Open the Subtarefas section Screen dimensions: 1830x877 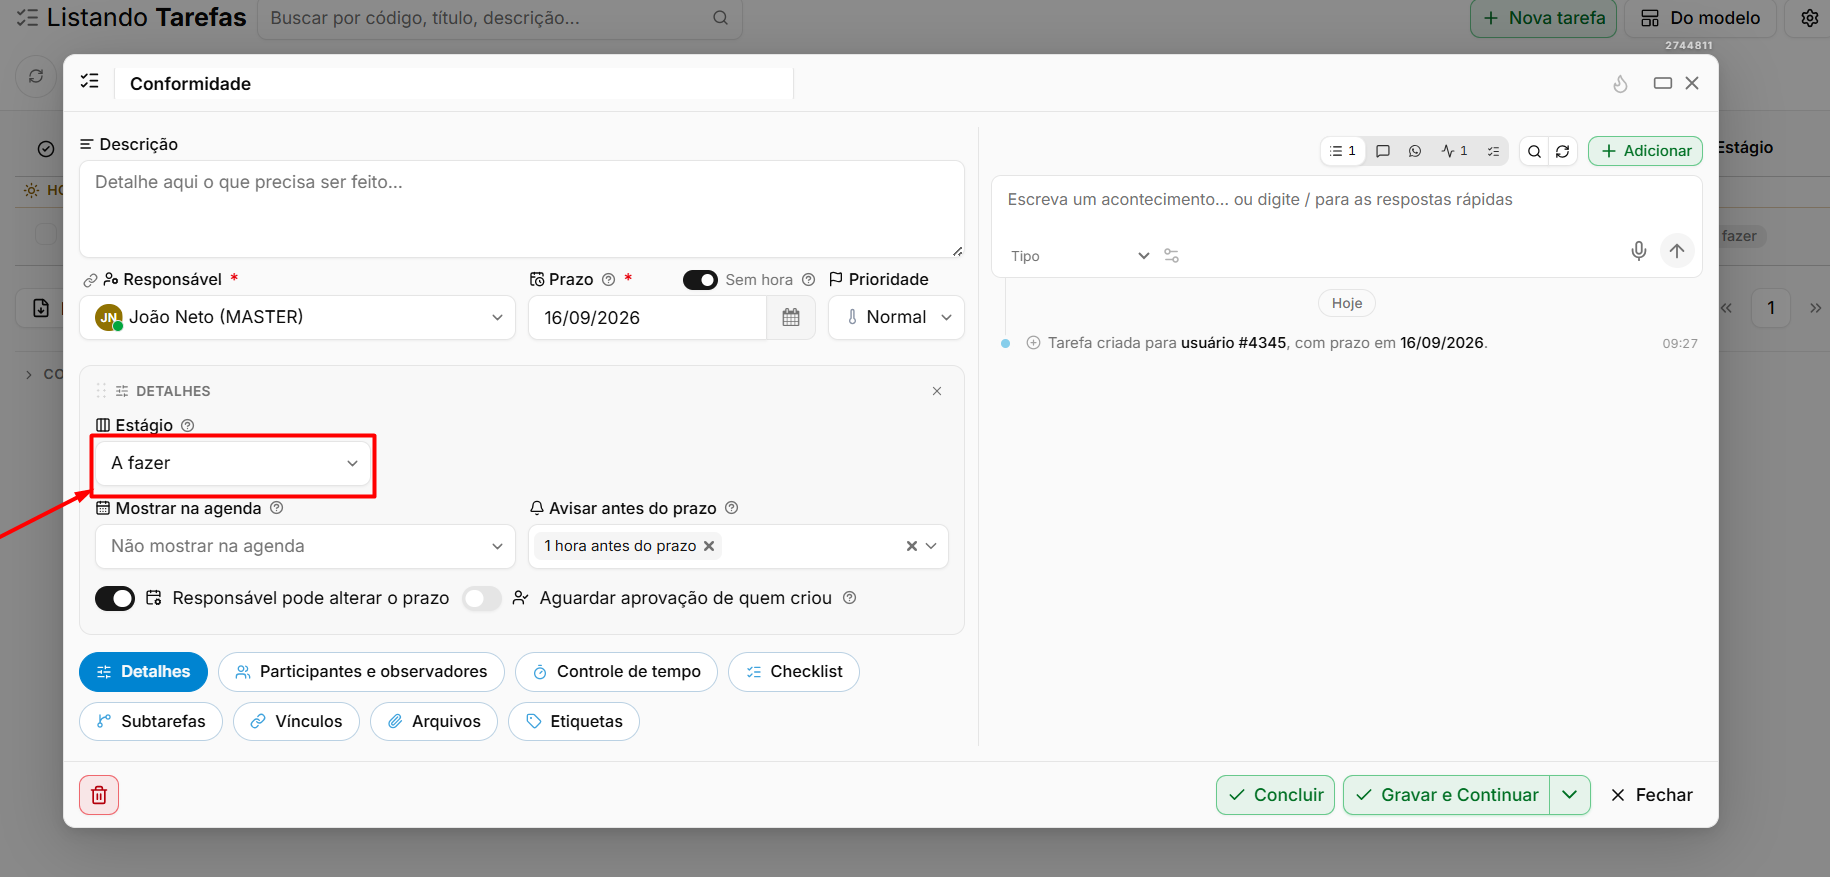(151, 722)
